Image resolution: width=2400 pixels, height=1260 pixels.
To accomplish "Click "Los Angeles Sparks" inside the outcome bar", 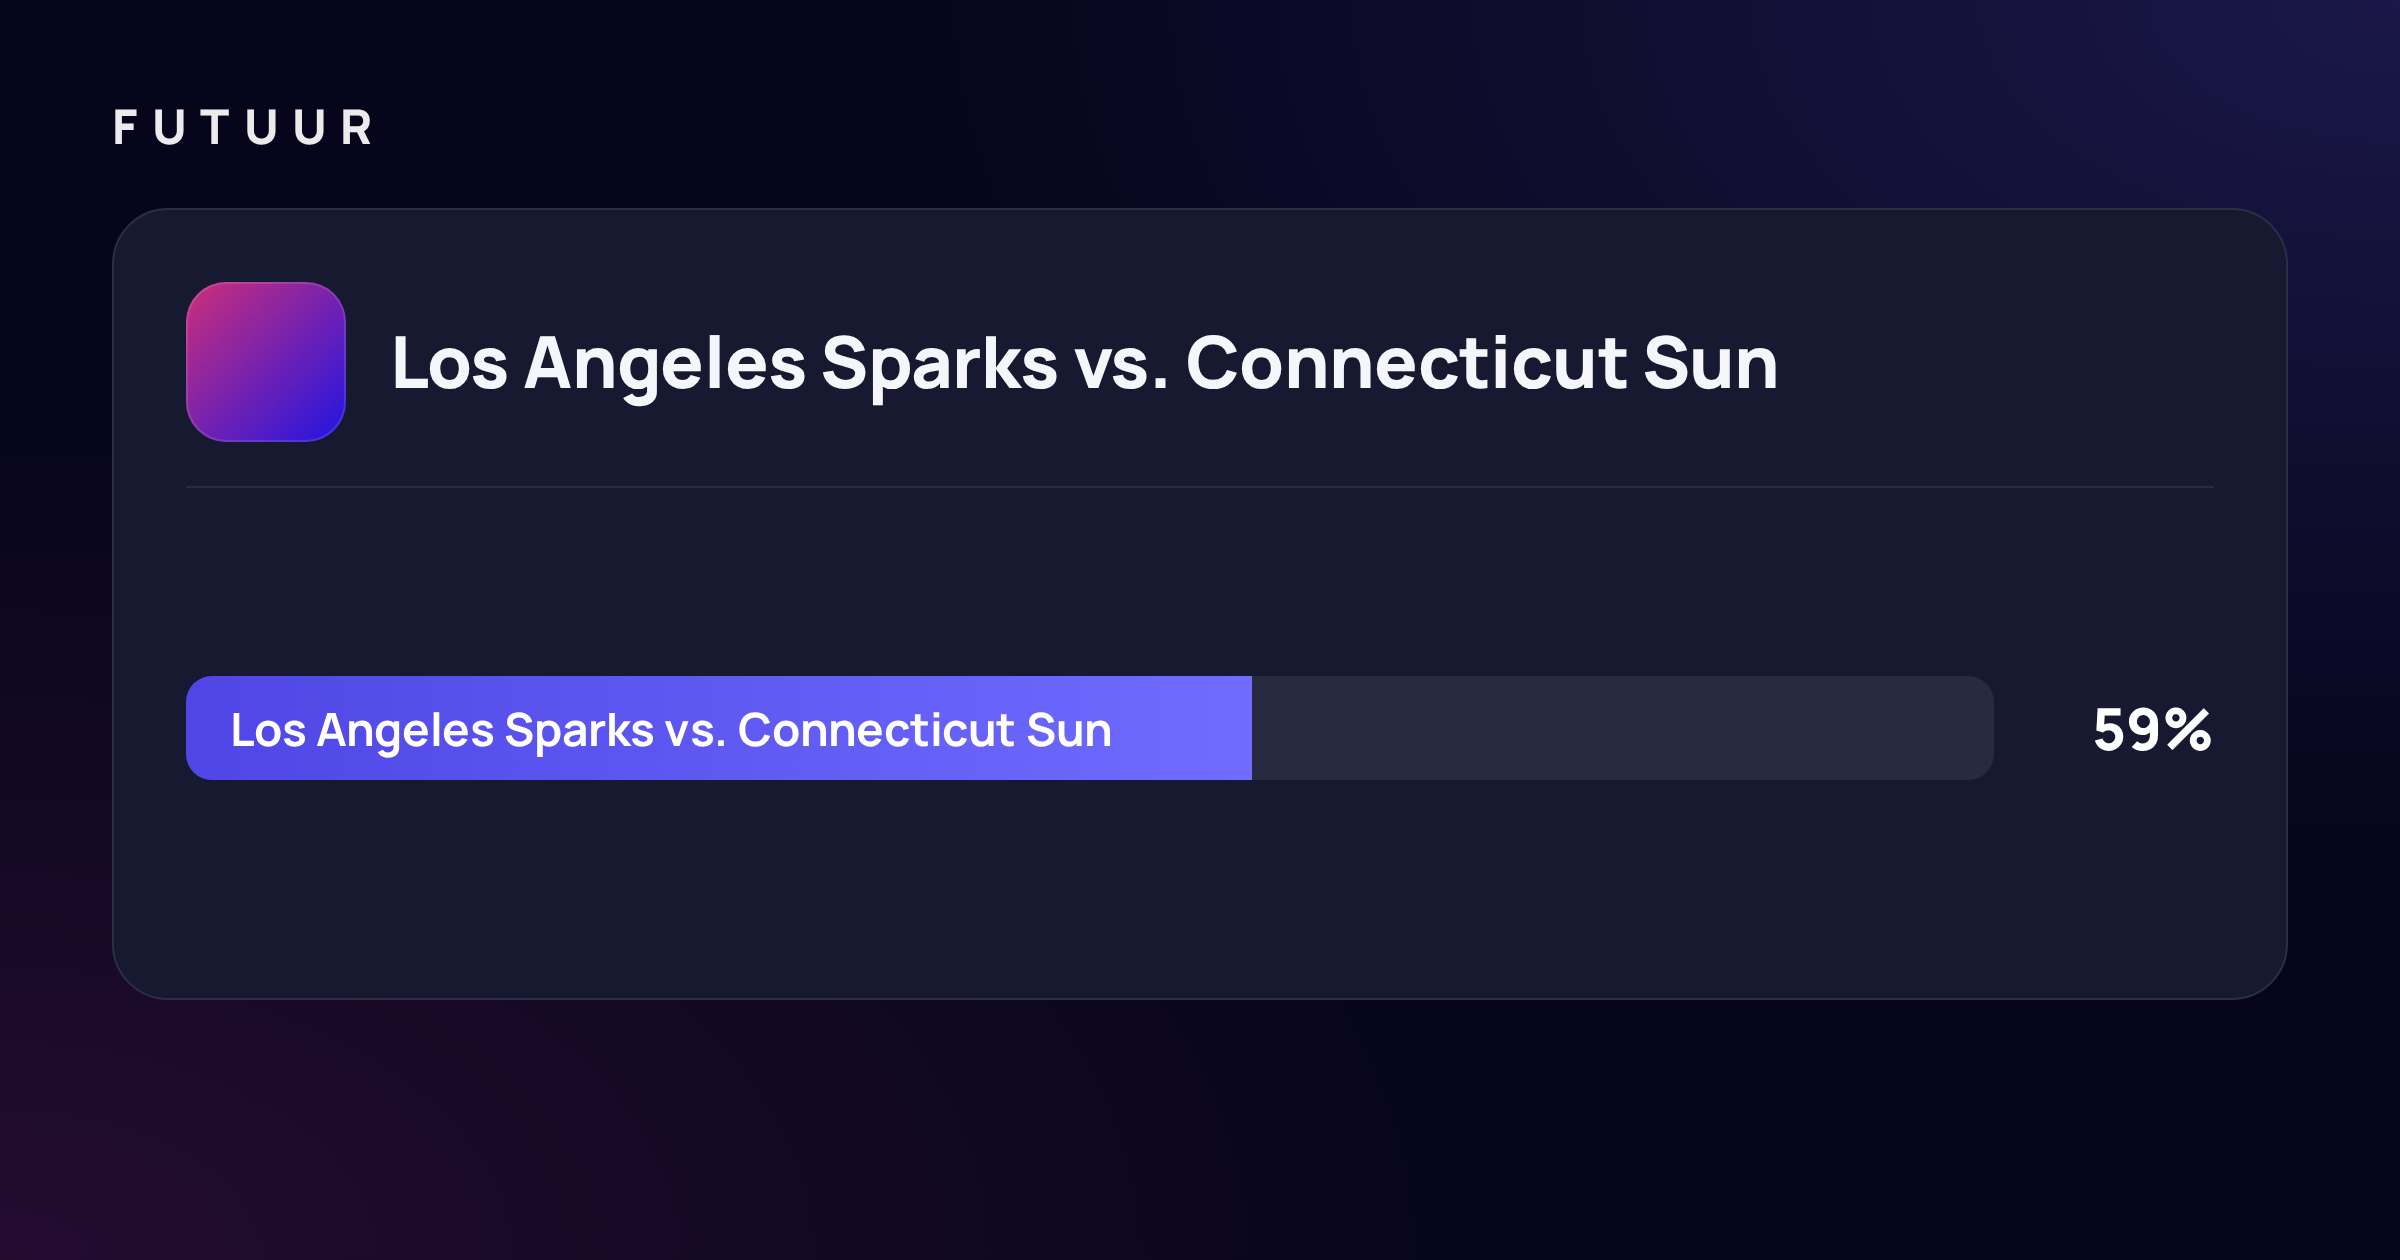I will coord(442,731).
